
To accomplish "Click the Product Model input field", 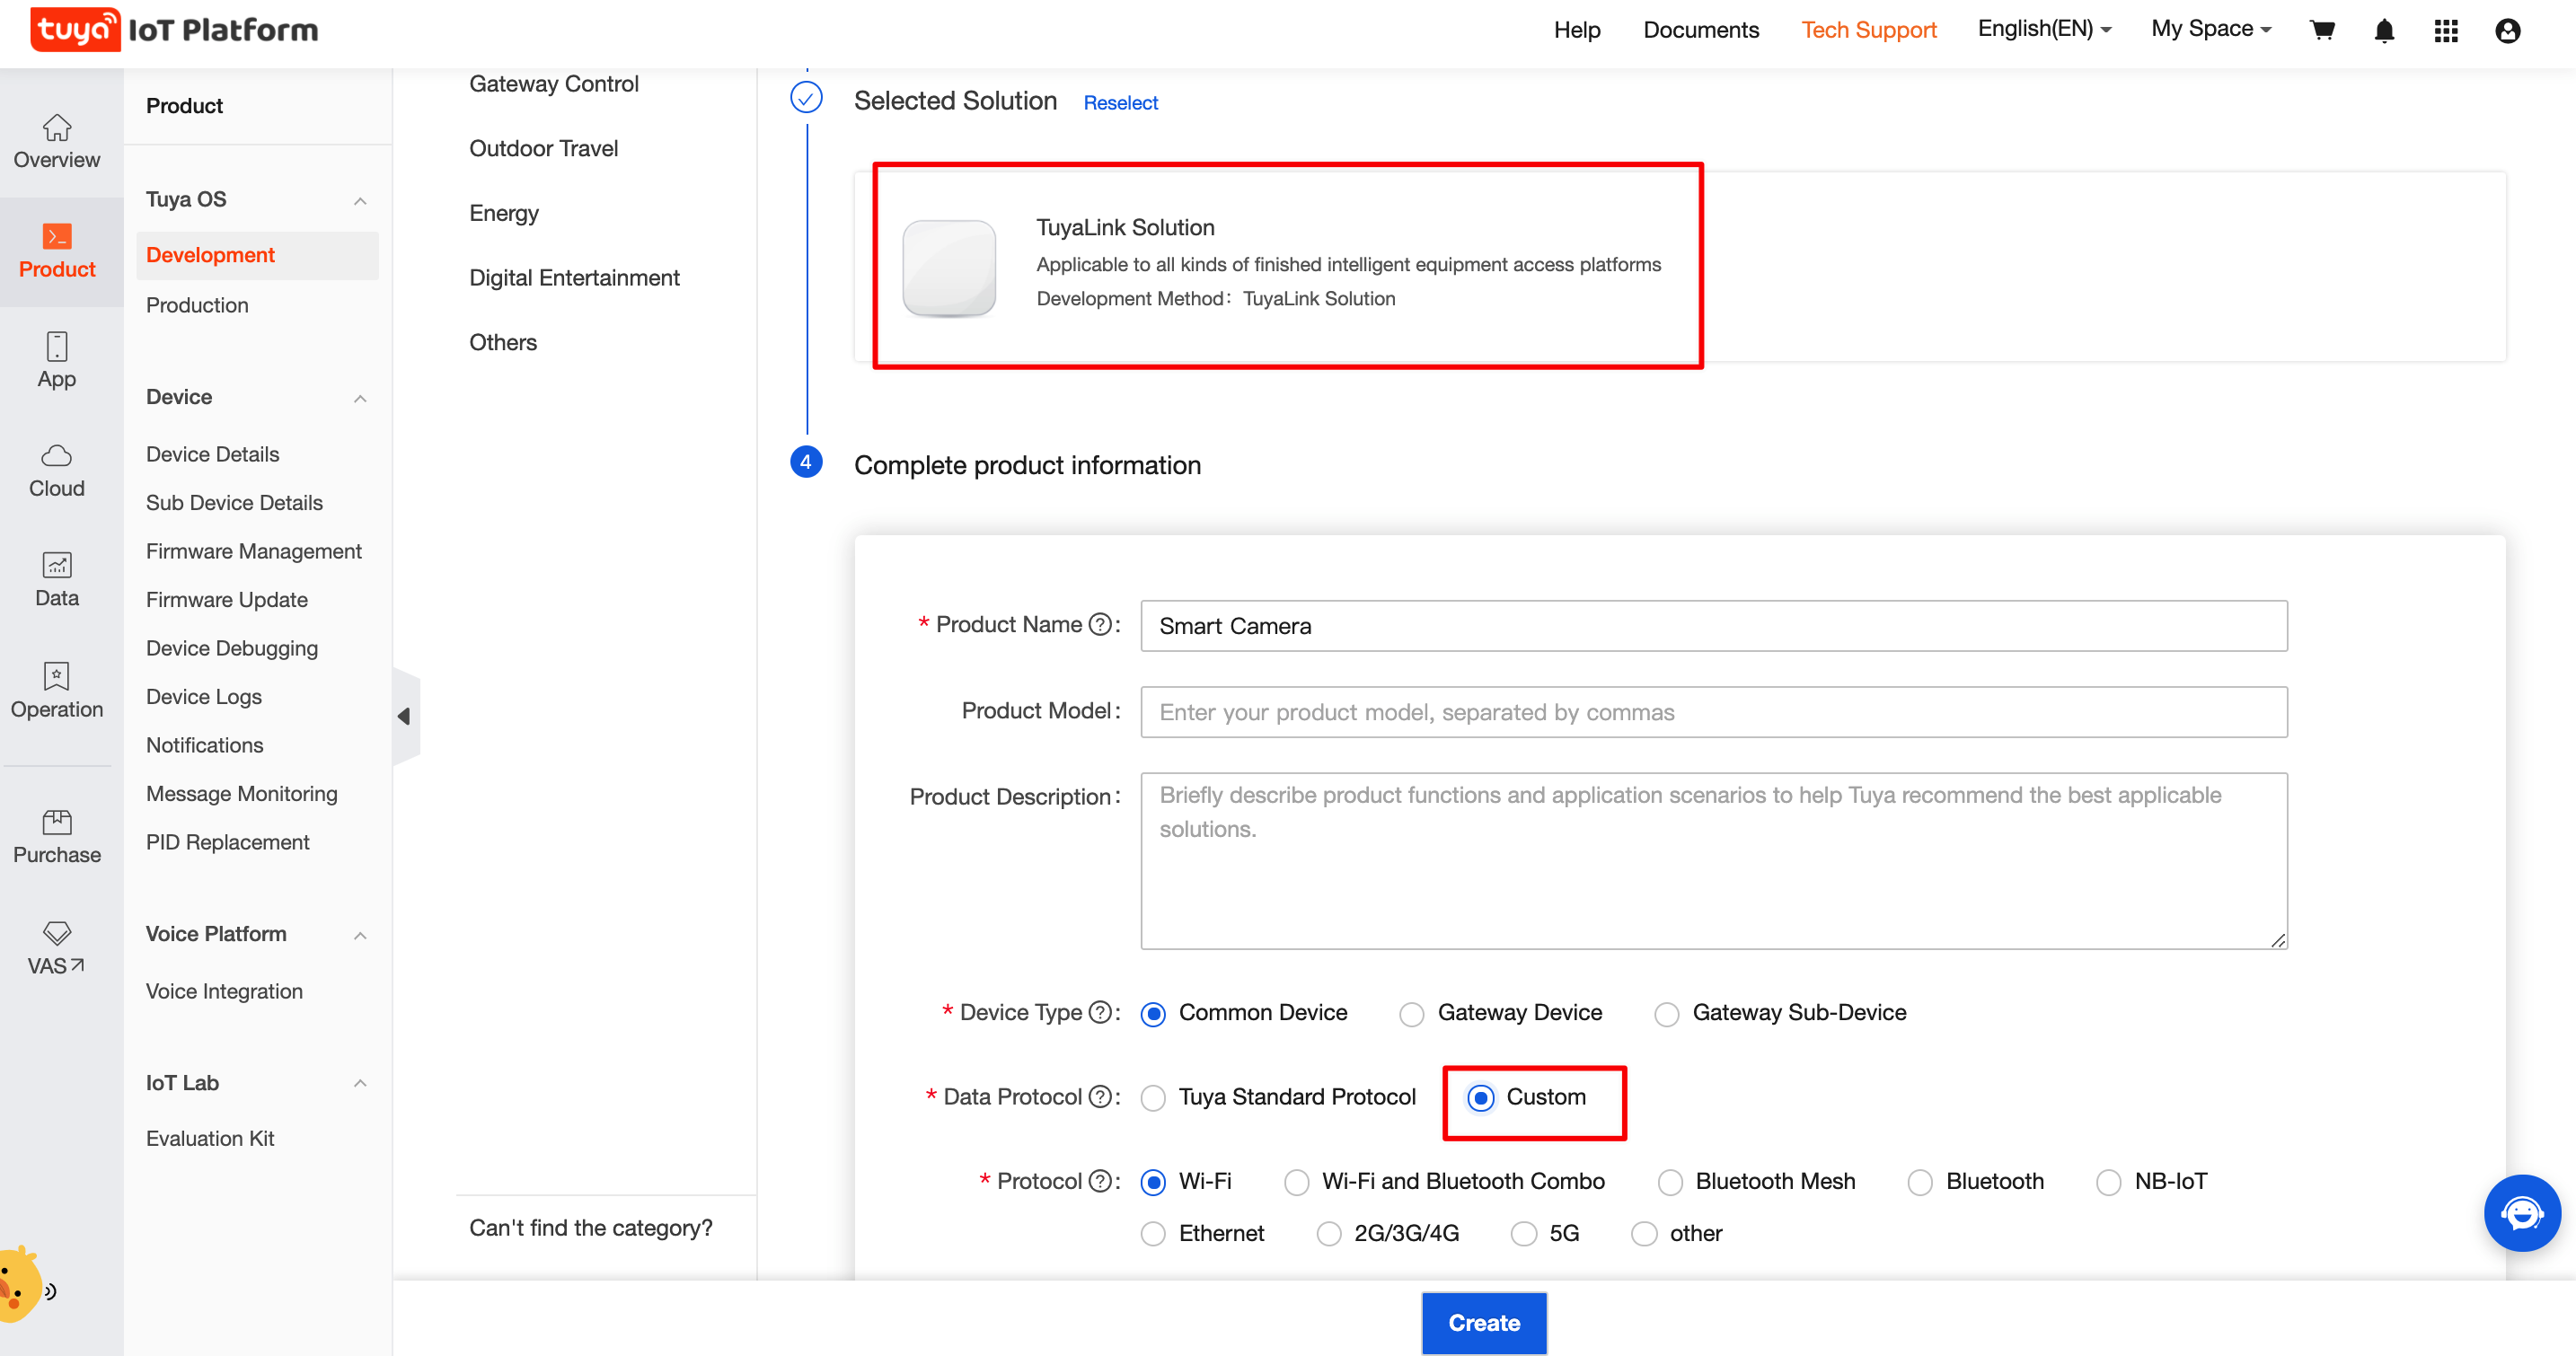I will pos(1712,712).
